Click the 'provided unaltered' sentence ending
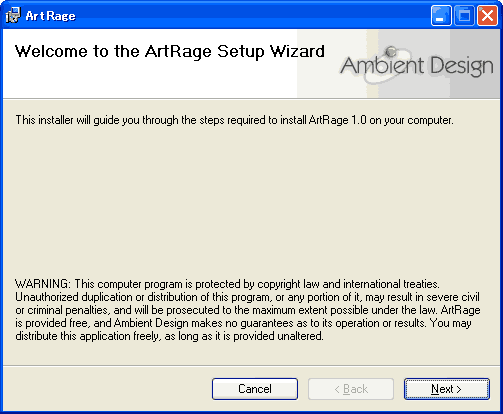 pyautogui.click(x=278, y=336)
